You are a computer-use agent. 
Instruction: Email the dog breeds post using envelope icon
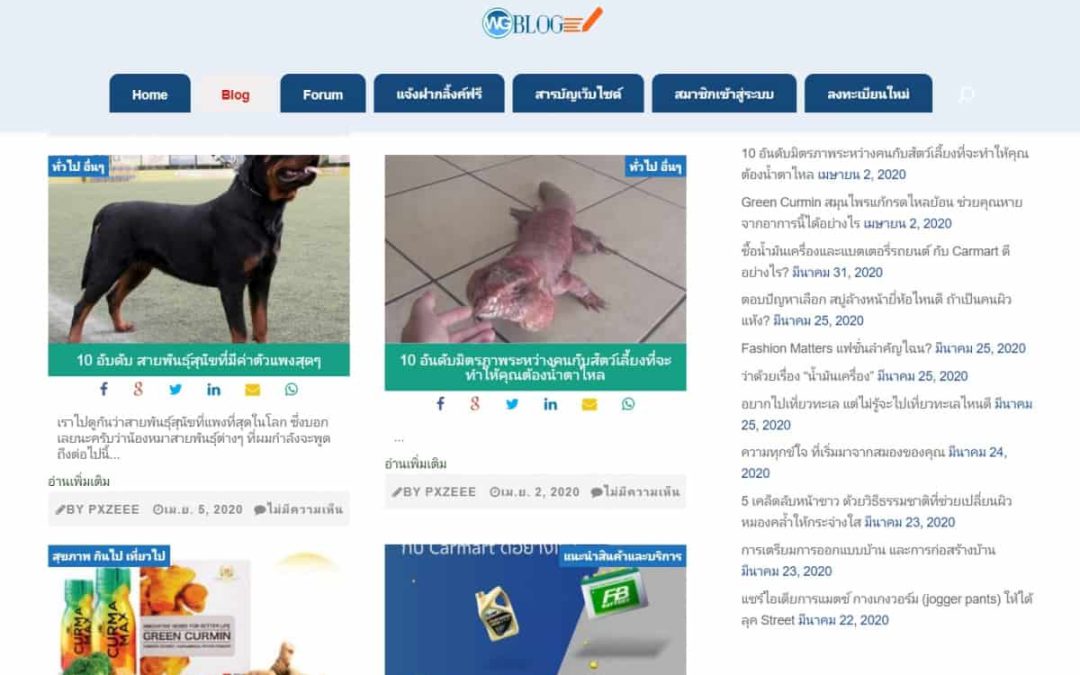pos(252,390)
